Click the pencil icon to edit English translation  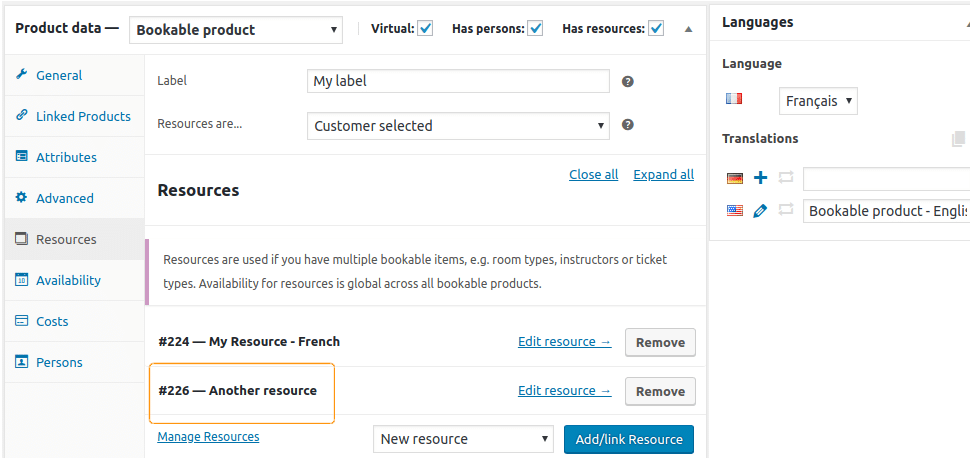pyautogui.click(x=760, y=211)
